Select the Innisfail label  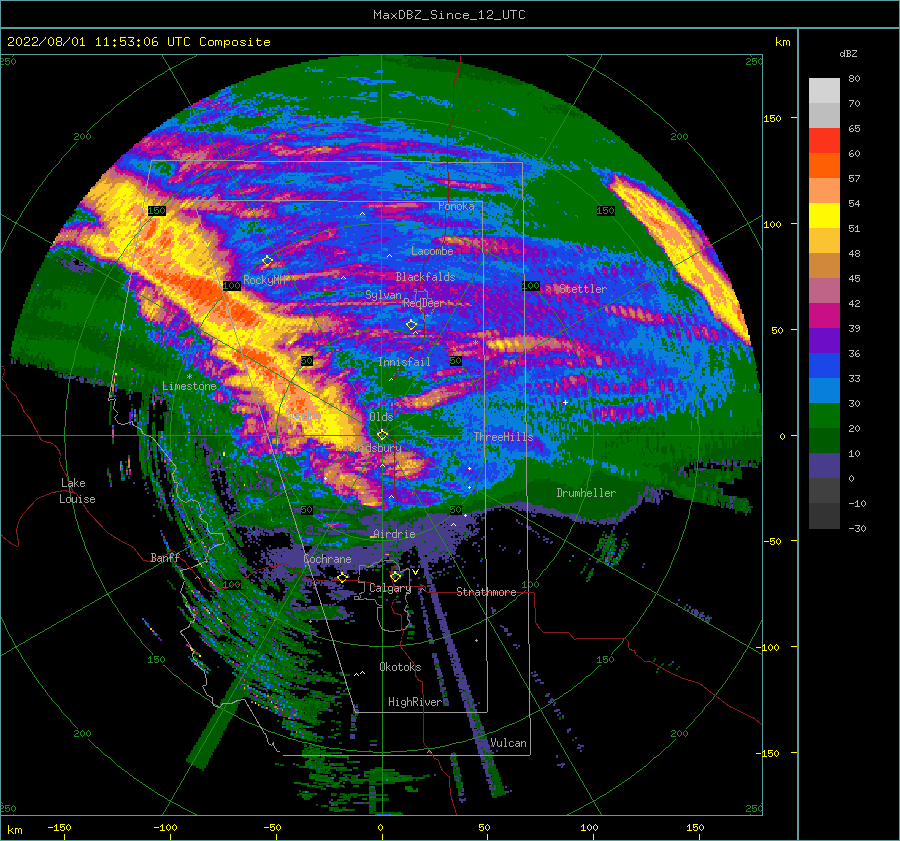click(404, 362)
